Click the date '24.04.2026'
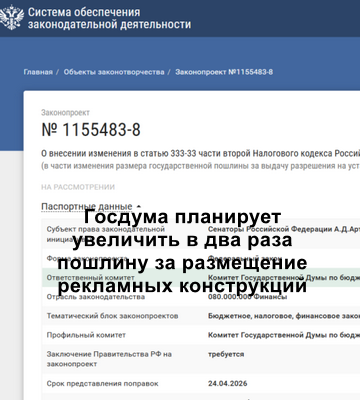This screenshot has width=360, height=400. click(x=228, y=383)
